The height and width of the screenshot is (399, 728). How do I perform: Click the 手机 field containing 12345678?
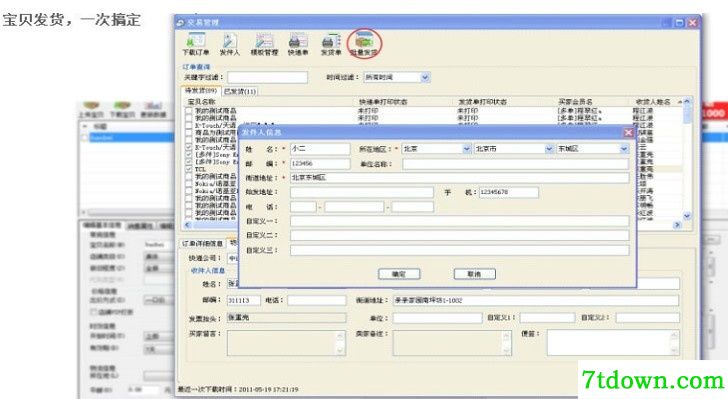tap(508, 192)
